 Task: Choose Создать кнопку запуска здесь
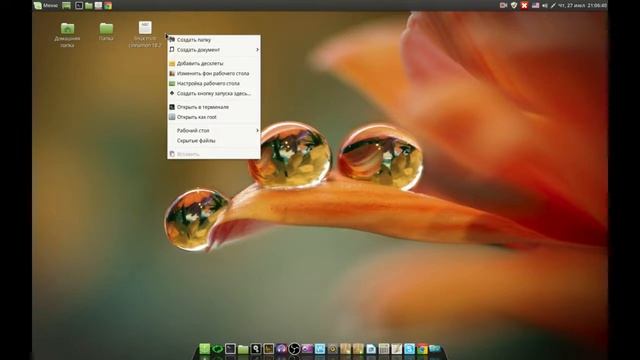[x=214, y=93]
